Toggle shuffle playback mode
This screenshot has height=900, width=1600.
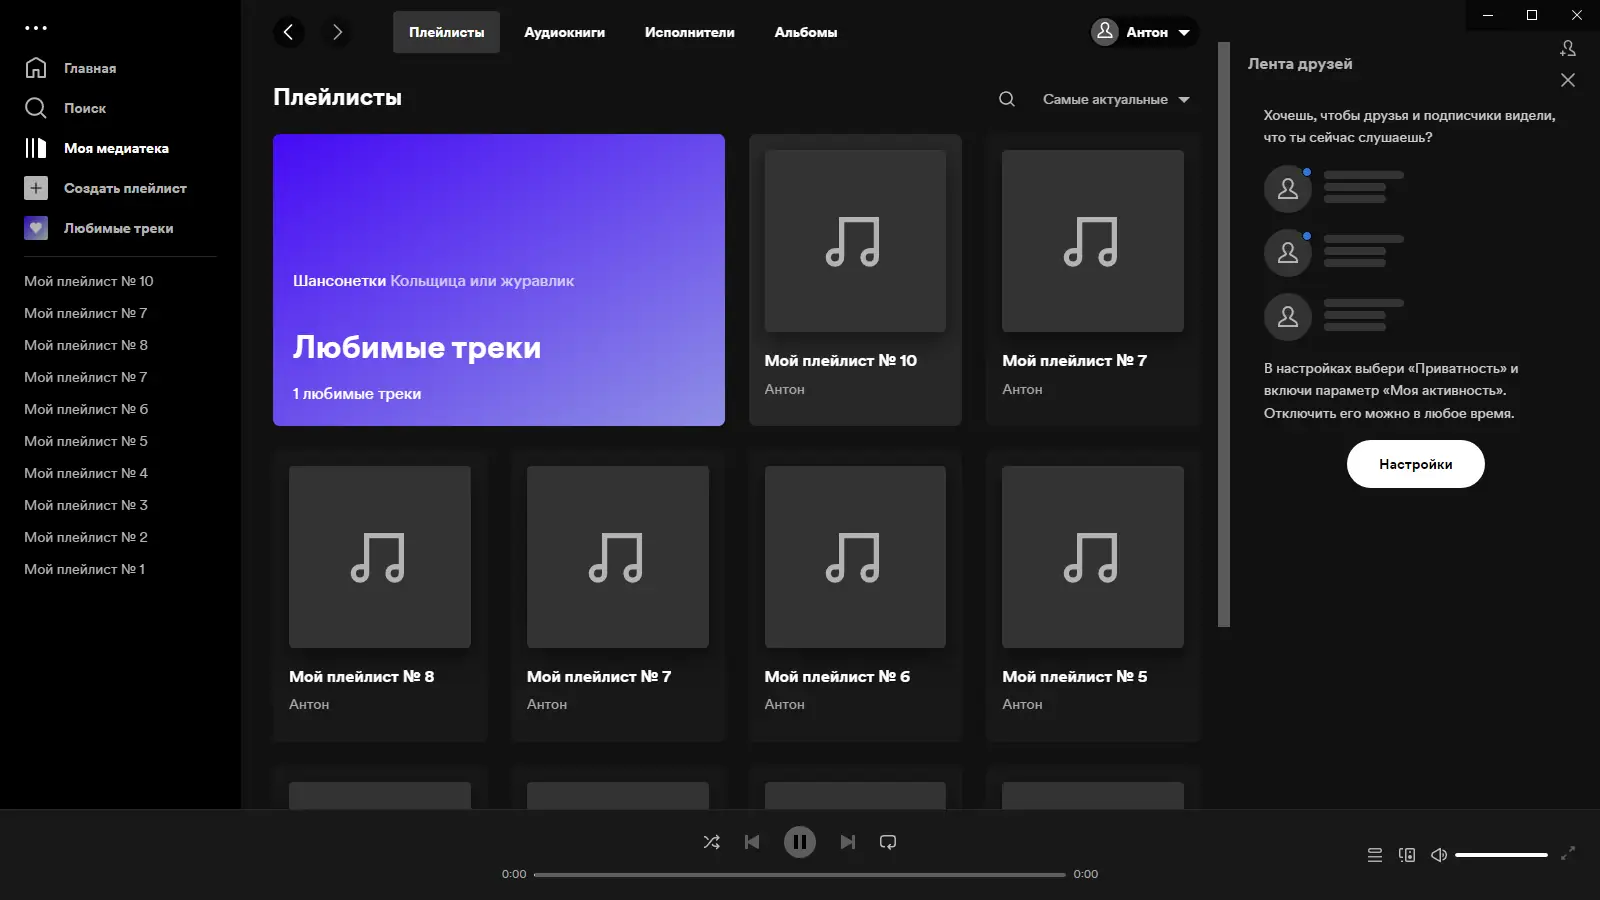click(x=712, y=842)
